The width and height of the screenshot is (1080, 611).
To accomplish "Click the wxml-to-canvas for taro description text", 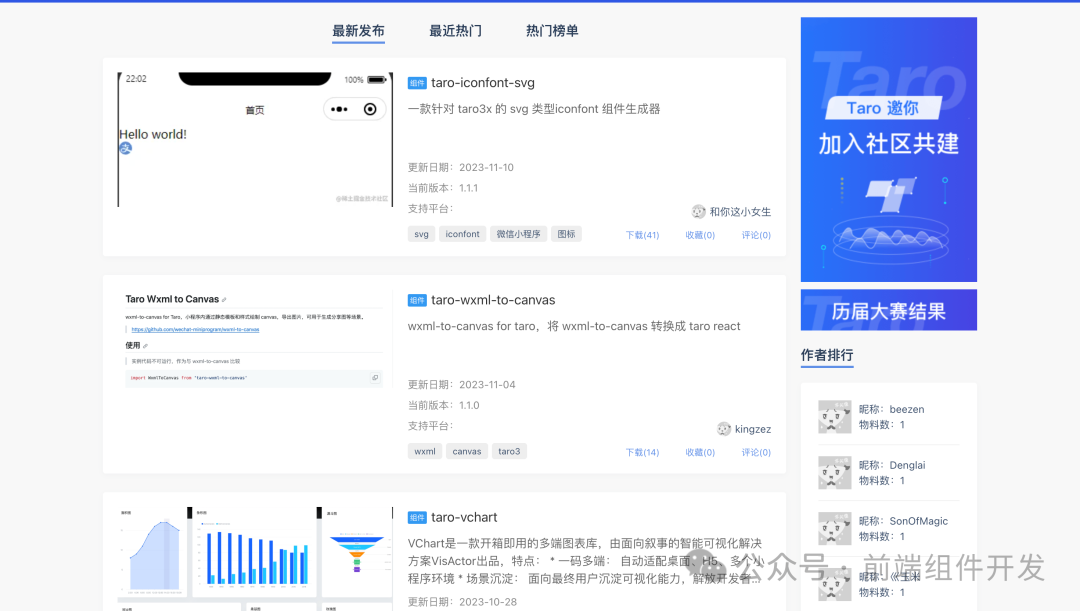I will [x=574, y=326].
